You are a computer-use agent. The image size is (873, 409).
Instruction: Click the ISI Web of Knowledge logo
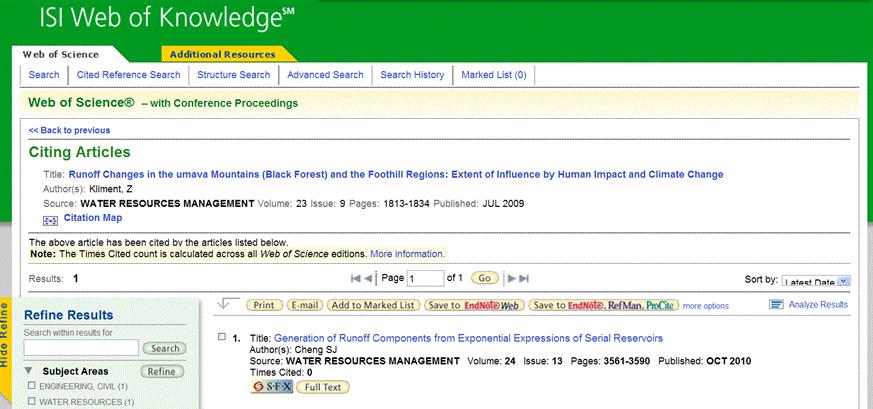click(166, 18)
